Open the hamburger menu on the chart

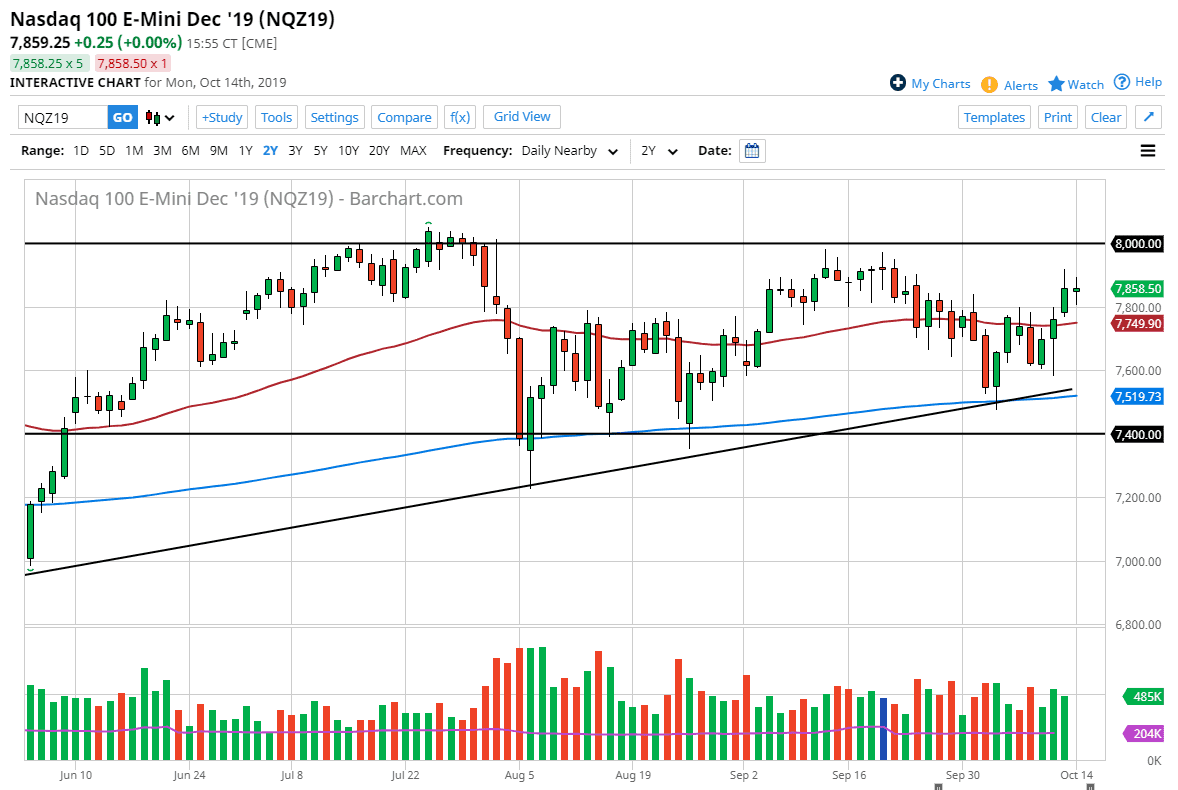[x=1148, y=150]
